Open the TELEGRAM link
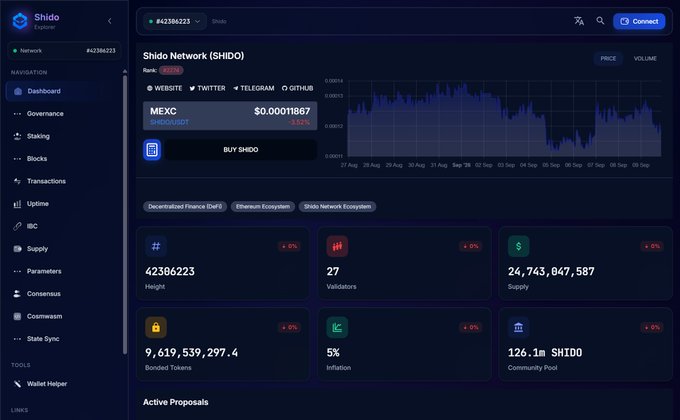This screenshot has width=680, height=420. [253, 88]
